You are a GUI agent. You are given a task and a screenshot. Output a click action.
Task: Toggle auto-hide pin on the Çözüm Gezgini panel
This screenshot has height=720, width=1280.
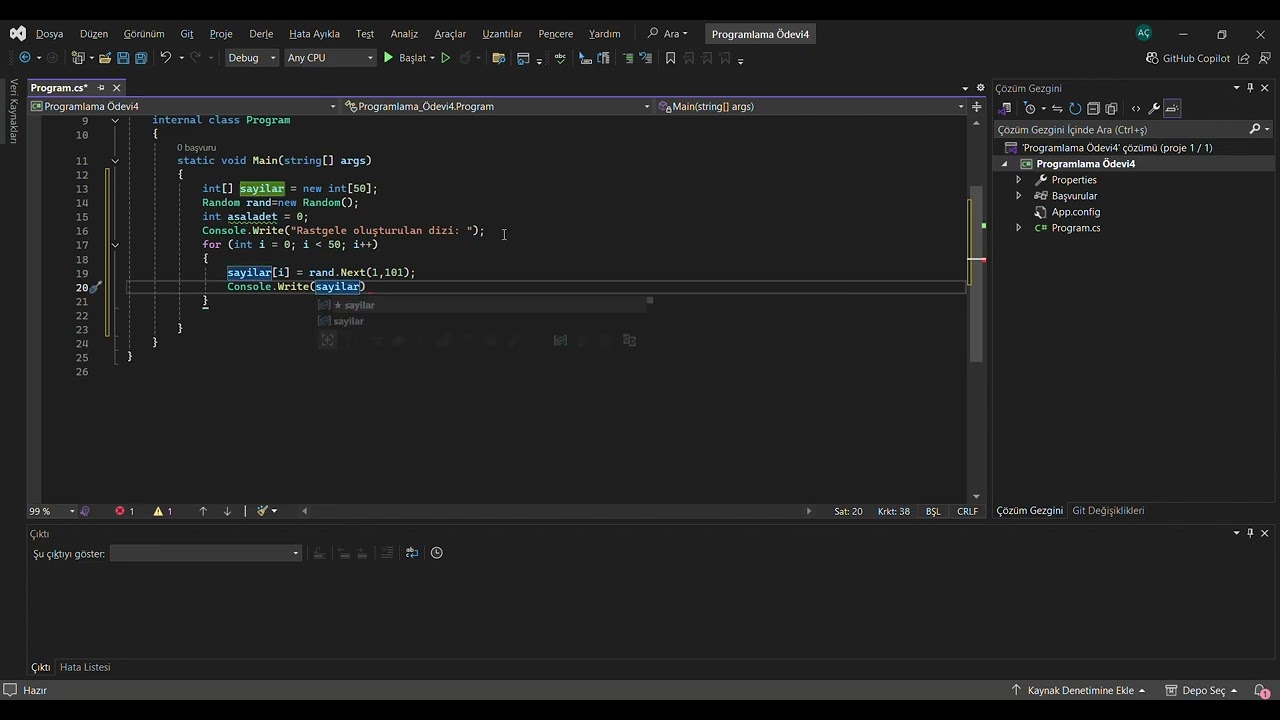(x=1250, y=88)
